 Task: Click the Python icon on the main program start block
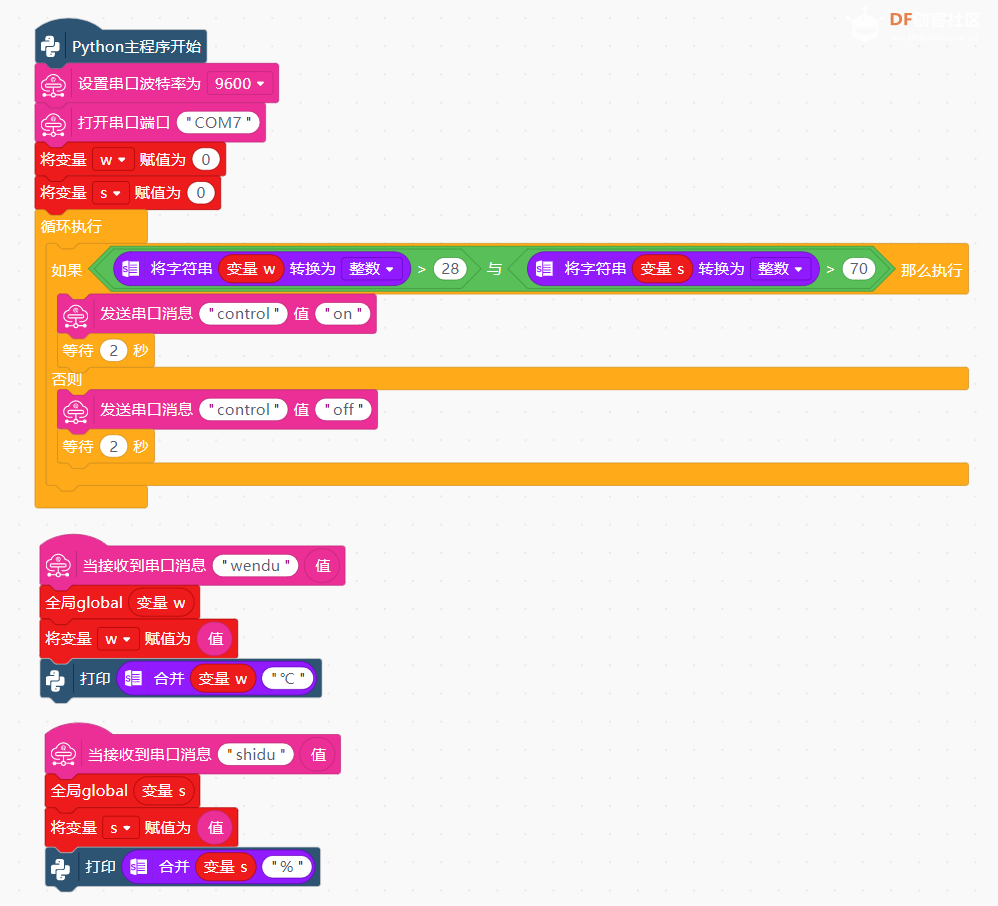(52, 46)
